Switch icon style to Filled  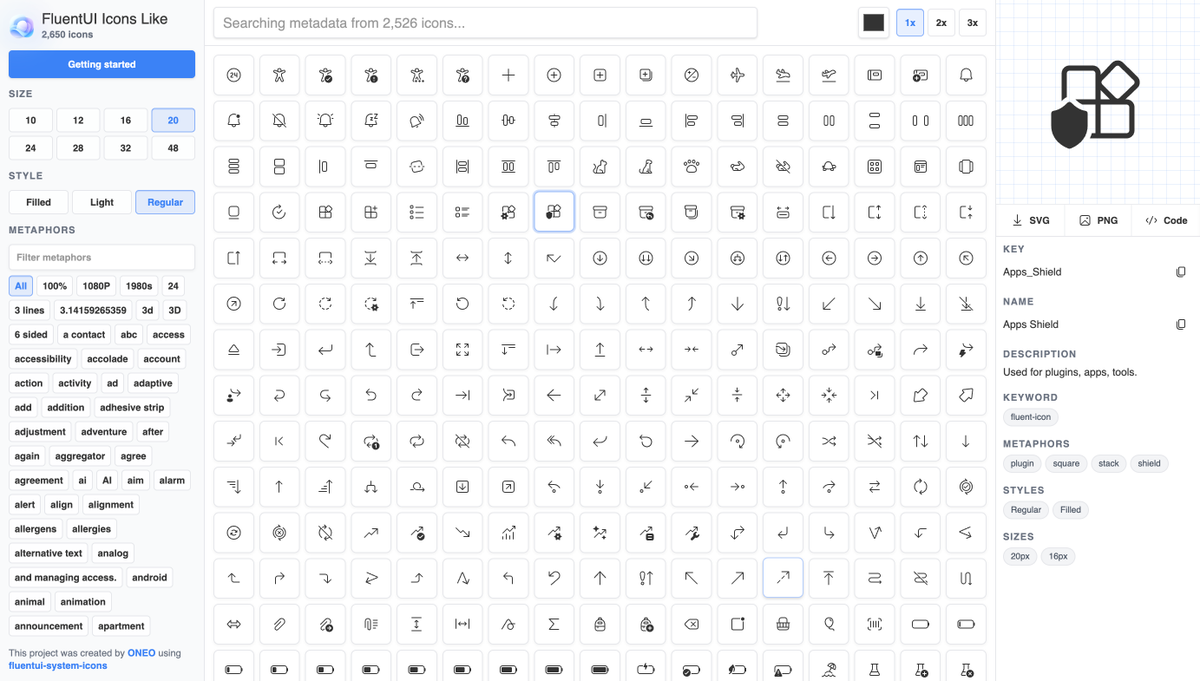[x=39, y=202]
